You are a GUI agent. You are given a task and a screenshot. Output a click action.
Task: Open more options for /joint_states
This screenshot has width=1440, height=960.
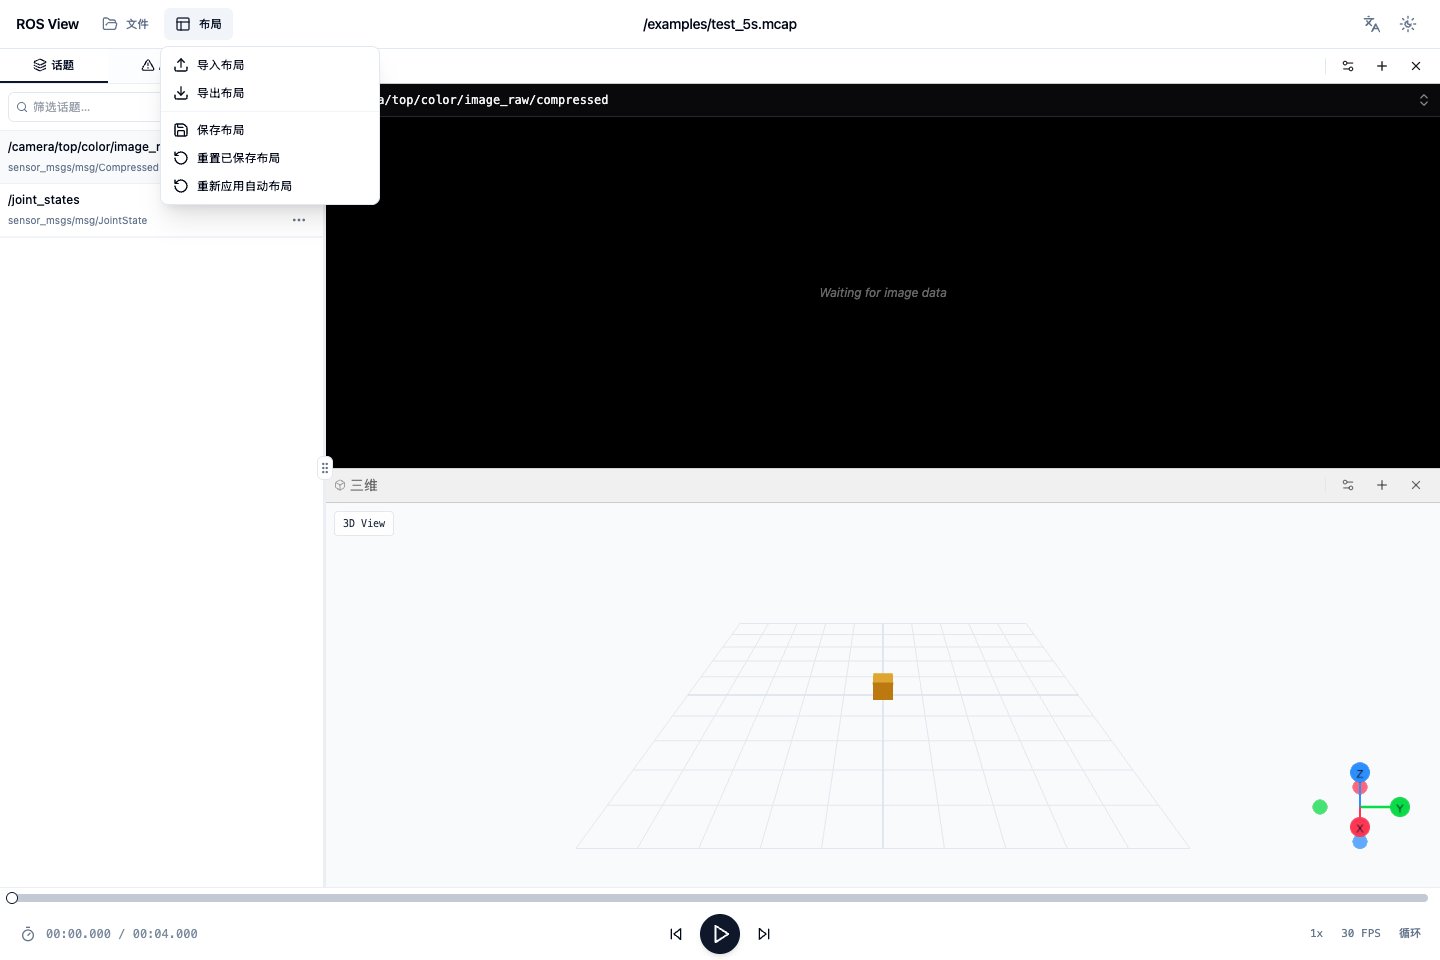point(299,220)
